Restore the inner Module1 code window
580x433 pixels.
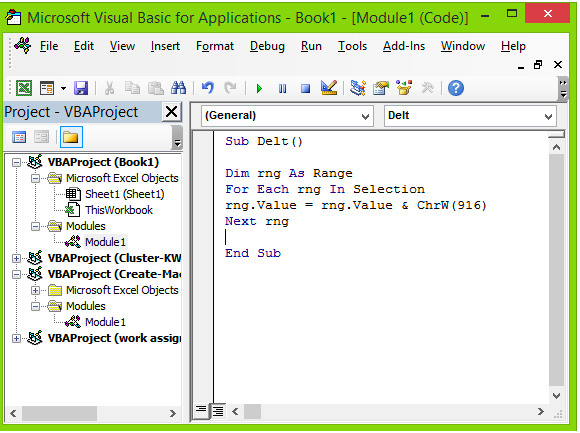(x=538, y=65)
